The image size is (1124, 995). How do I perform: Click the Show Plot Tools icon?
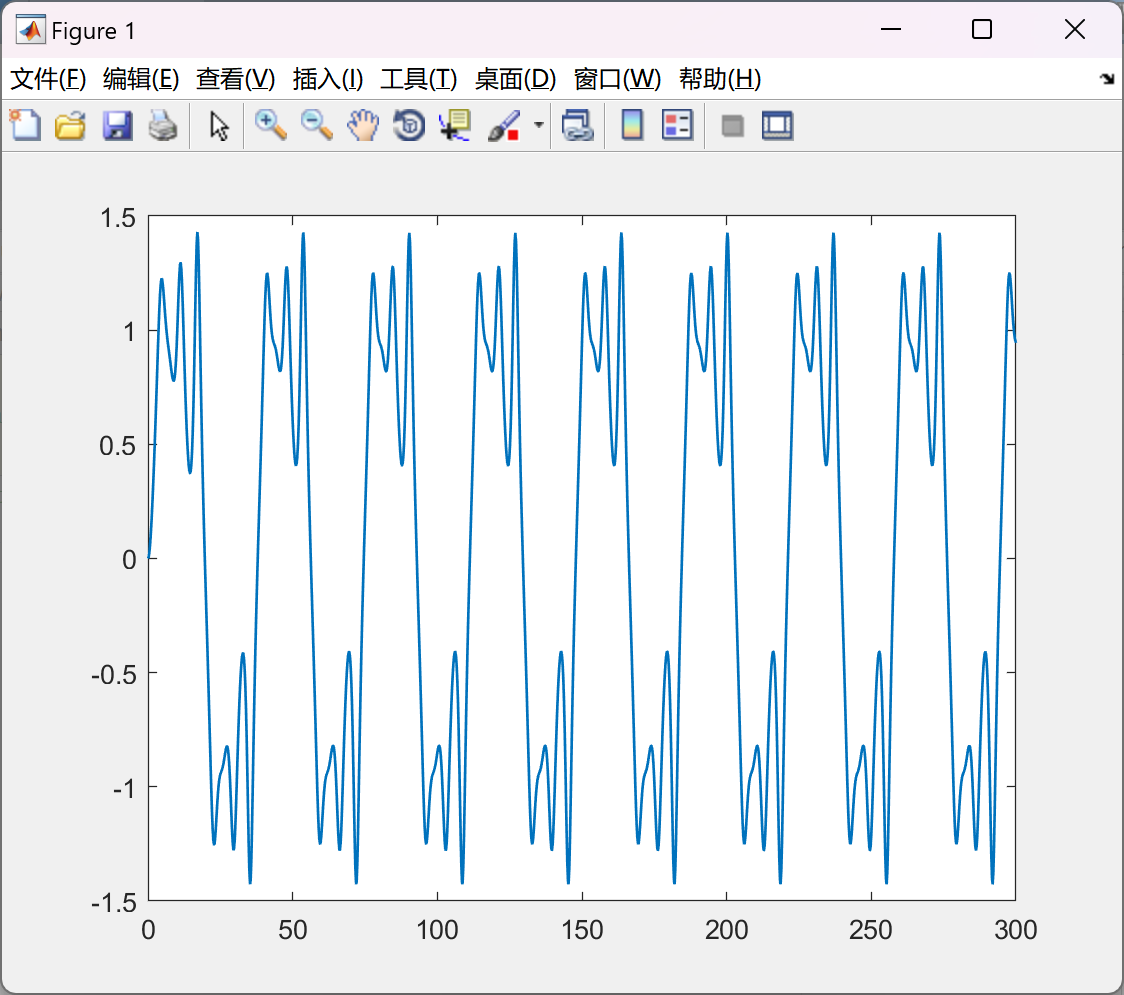pyautogui.click(x=777, y=125)
